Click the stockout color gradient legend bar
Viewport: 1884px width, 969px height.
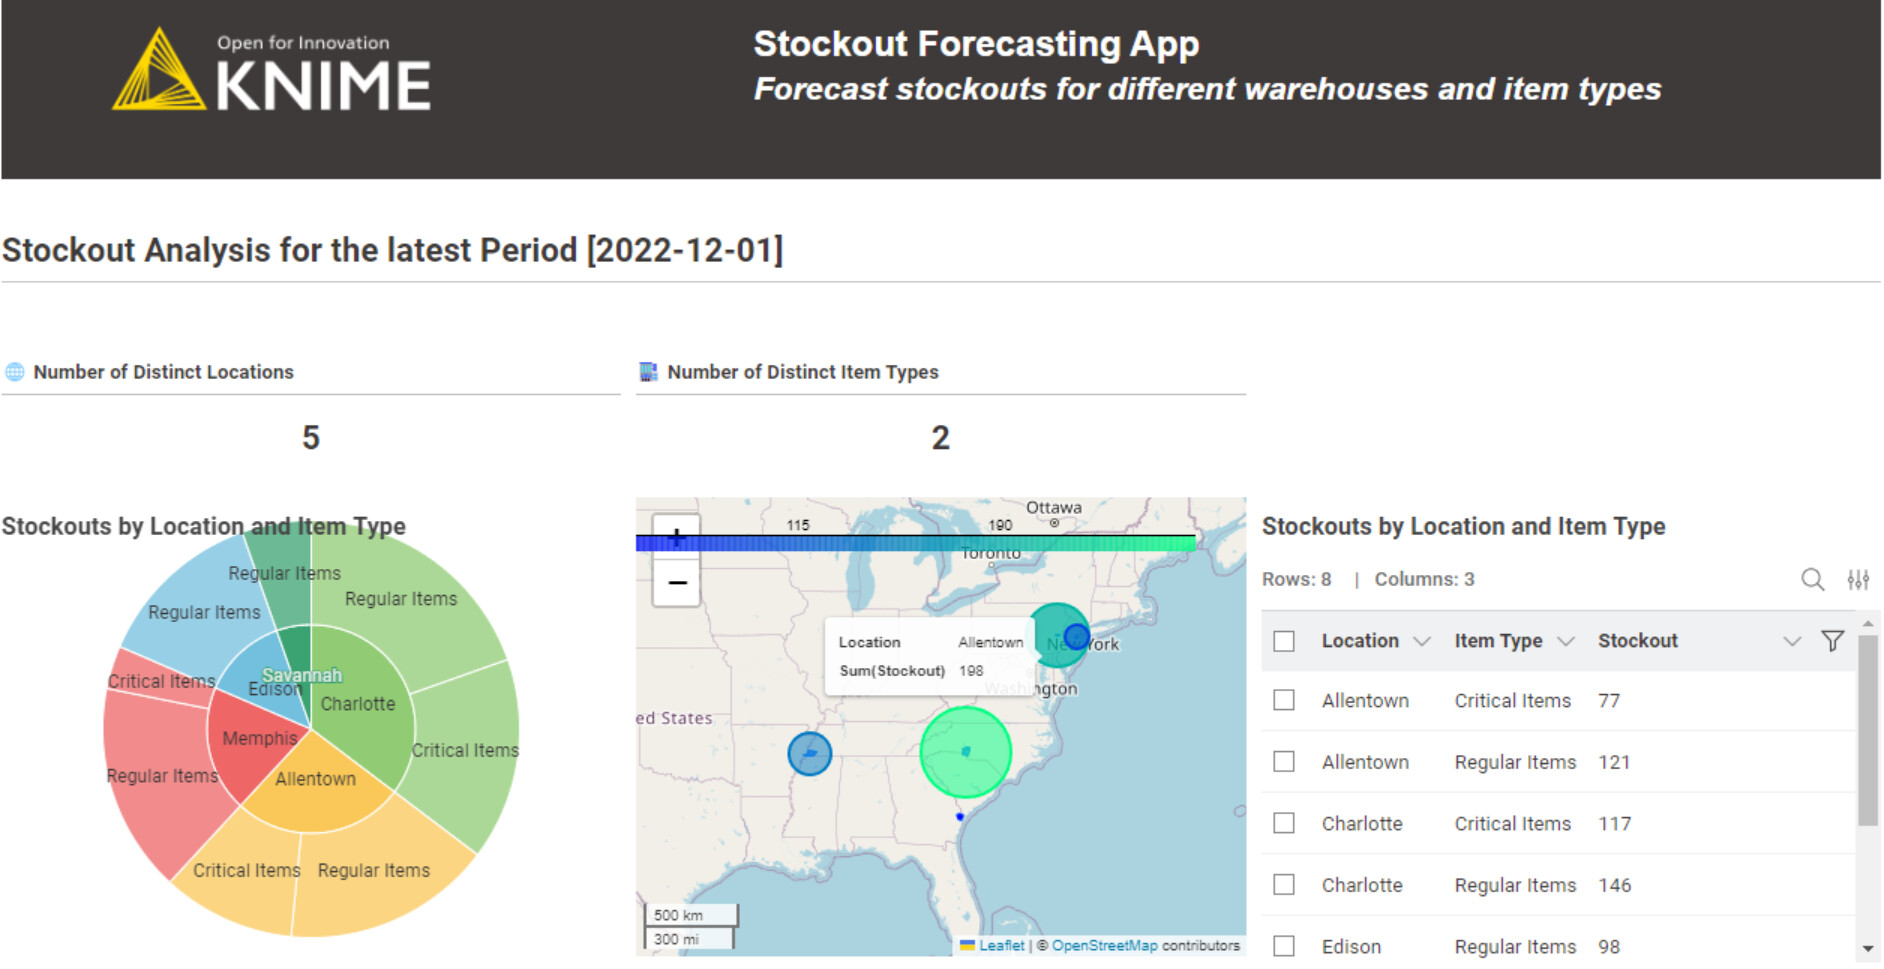click(x=915, y=543)
